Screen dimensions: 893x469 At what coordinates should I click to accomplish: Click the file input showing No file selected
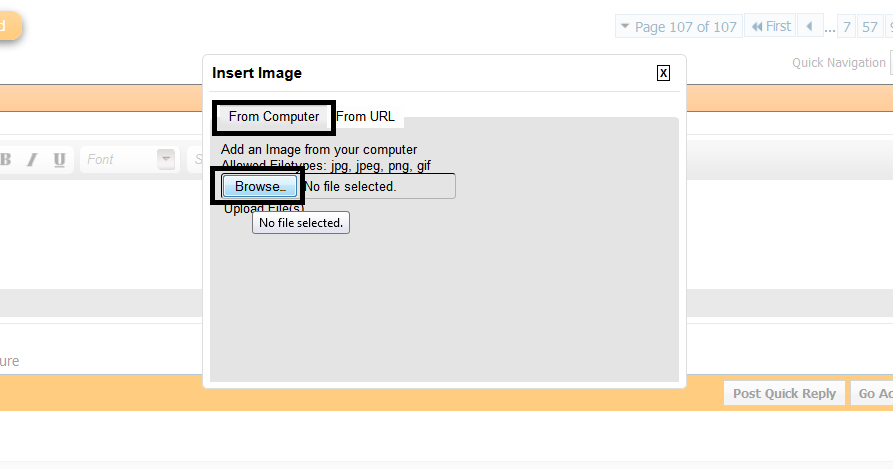click(x=338, y=186)
